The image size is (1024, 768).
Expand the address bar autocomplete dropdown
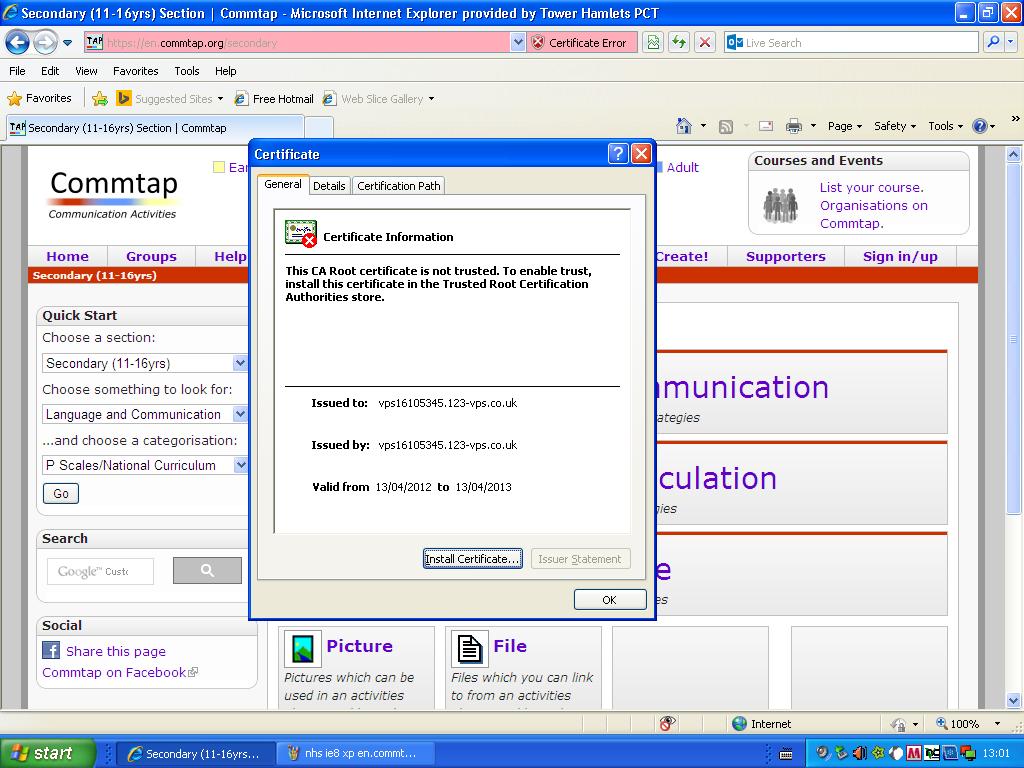pyautogui.click(x=518, y=43)
